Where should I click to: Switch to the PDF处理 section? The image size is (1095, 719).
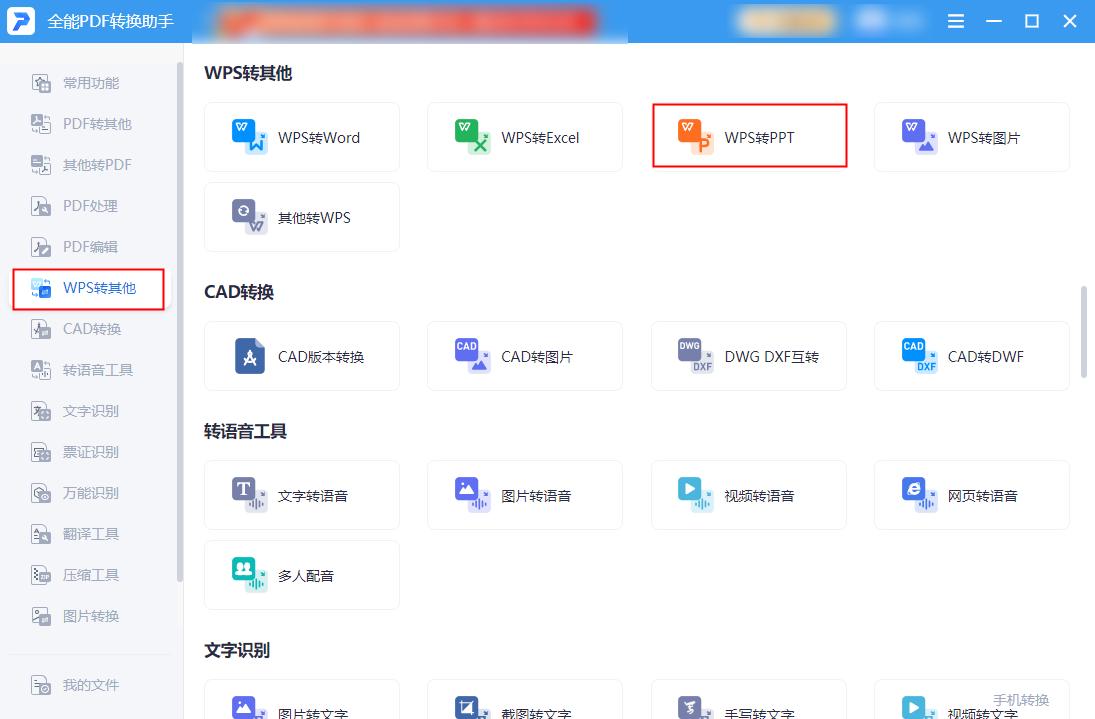90,206
